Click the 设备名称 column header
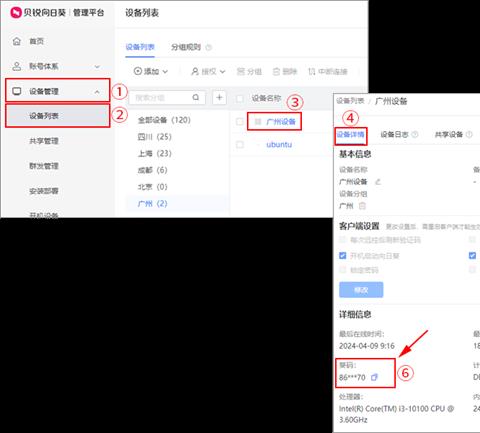 click(x=266, y=98)
